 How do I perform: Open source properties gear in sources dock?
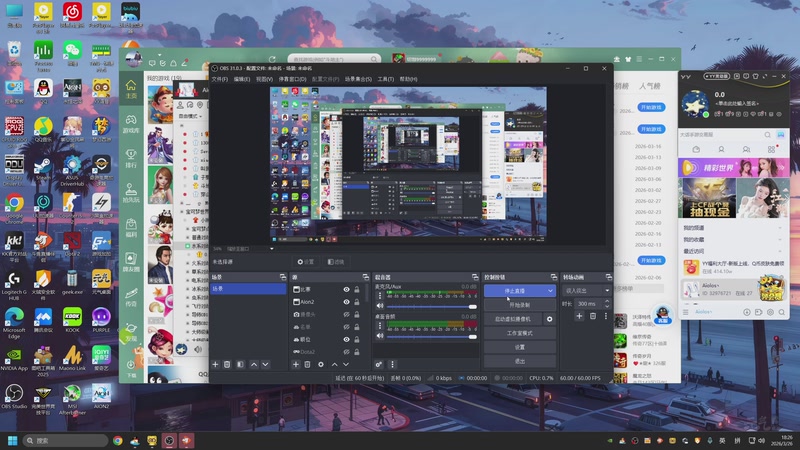click(321, 364)
